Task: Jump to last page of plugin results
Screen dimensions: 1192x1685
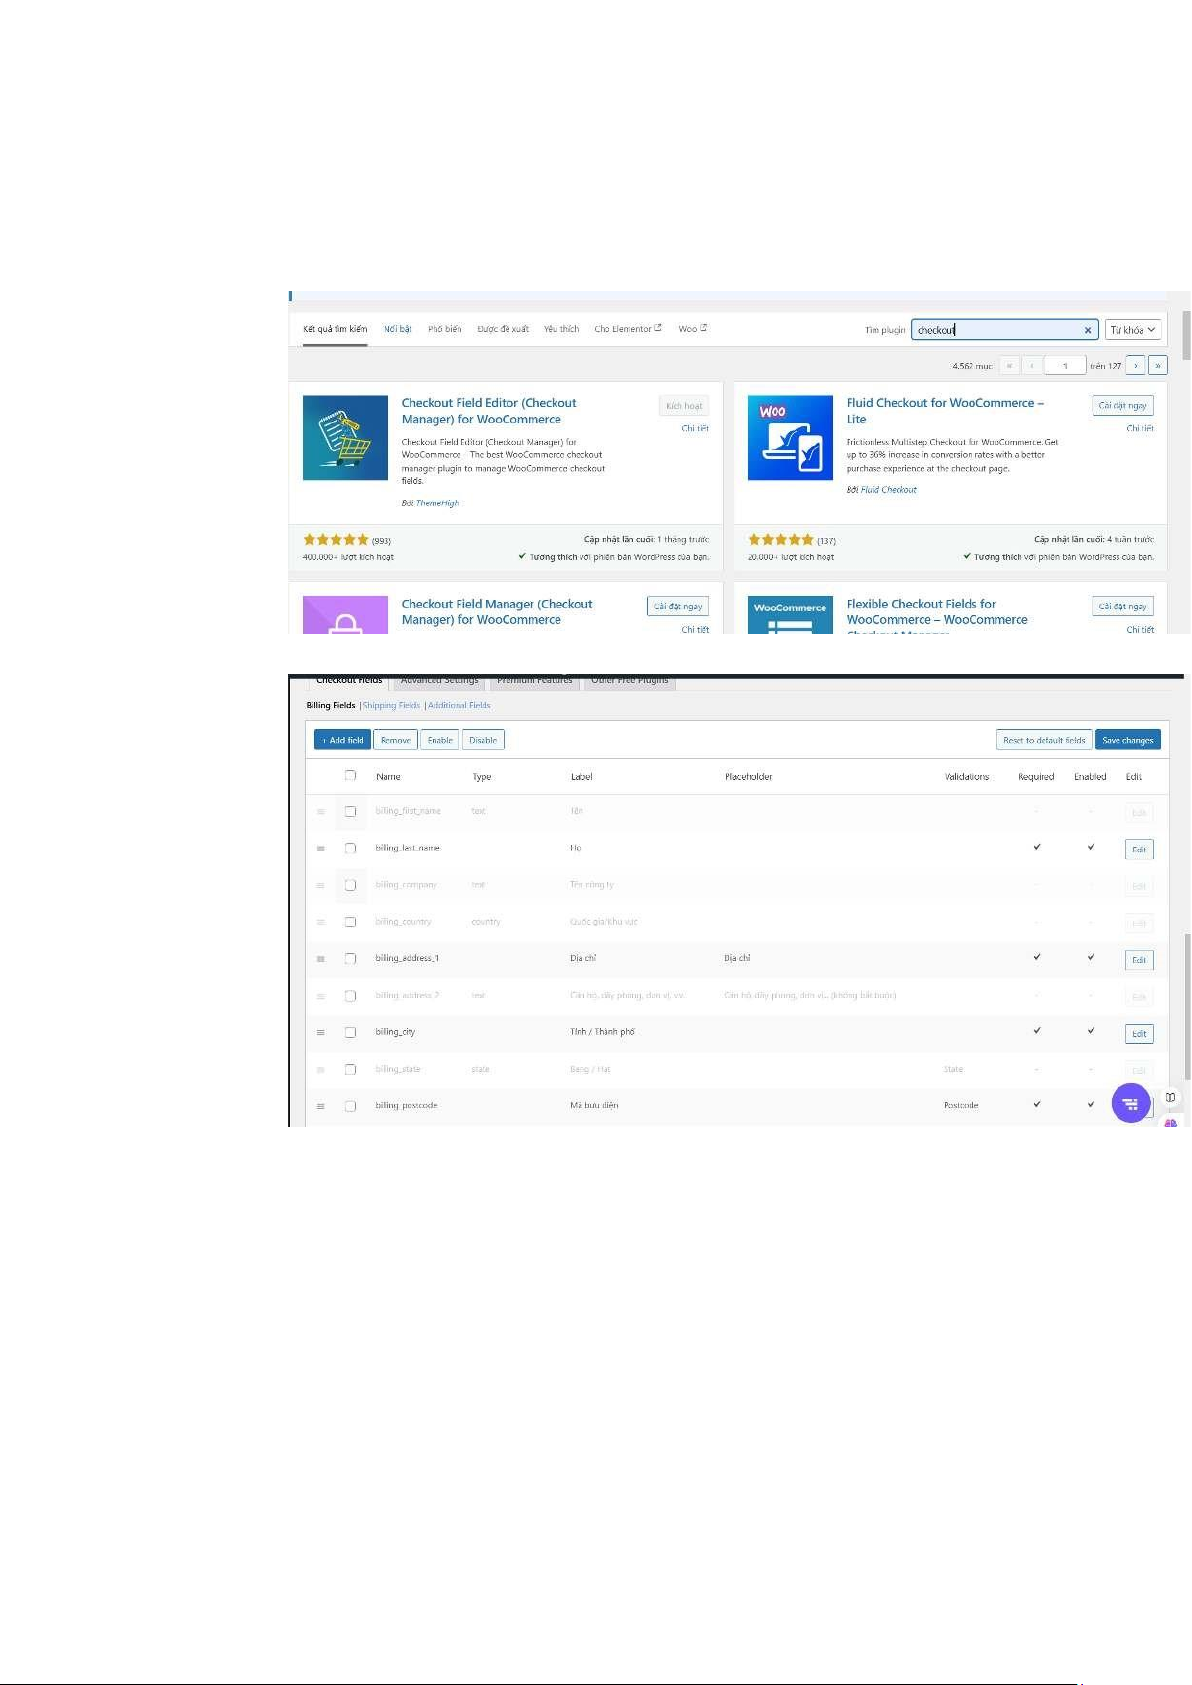Action: click(1158, 366)
